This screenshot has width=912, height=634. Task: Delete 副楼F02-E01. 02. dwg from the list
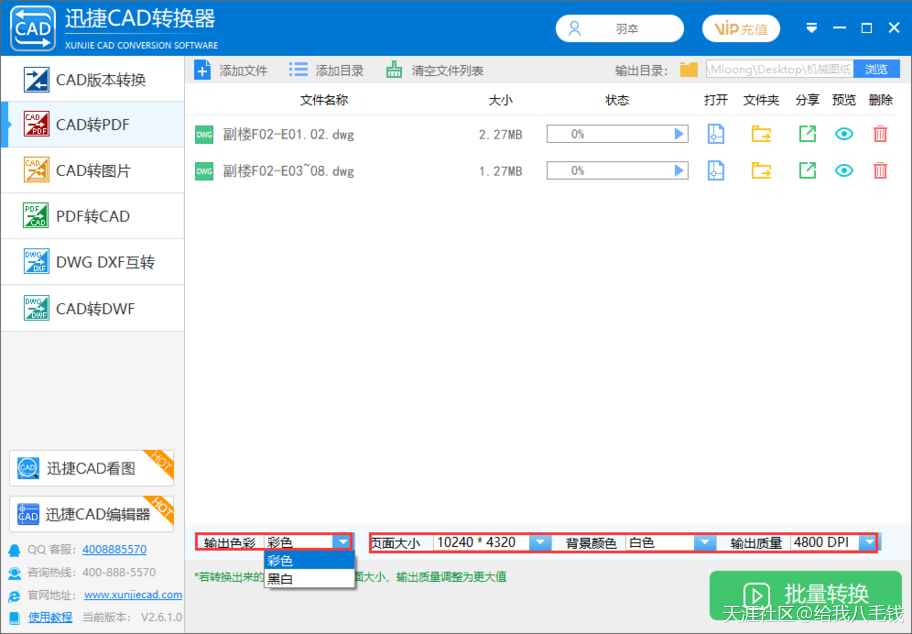(880, 133)
